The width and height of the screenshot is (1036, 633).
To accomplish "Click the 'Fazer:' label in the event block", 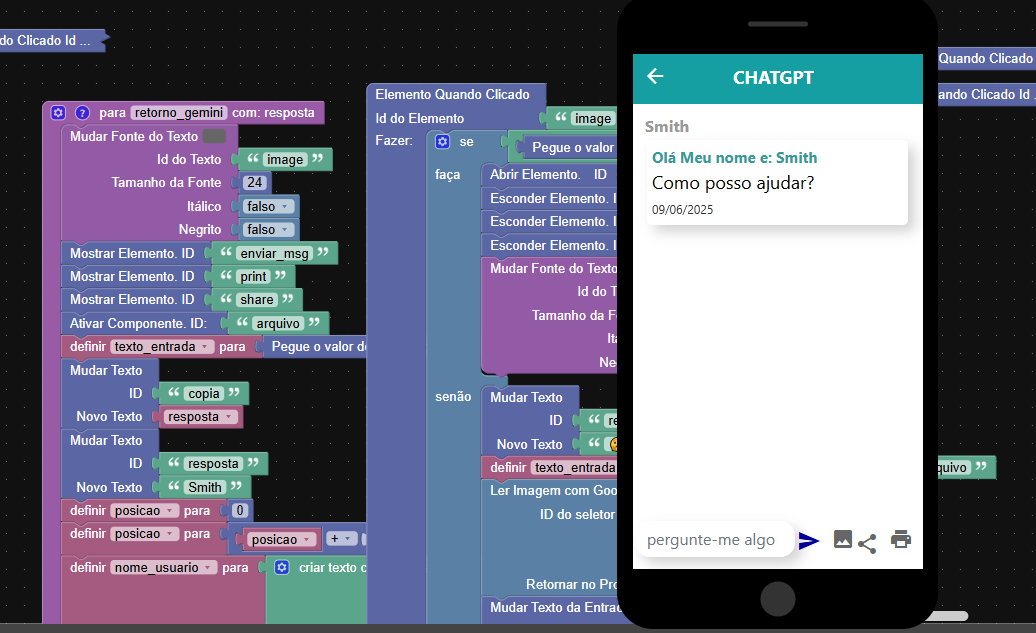I will (x=394, y=141).
